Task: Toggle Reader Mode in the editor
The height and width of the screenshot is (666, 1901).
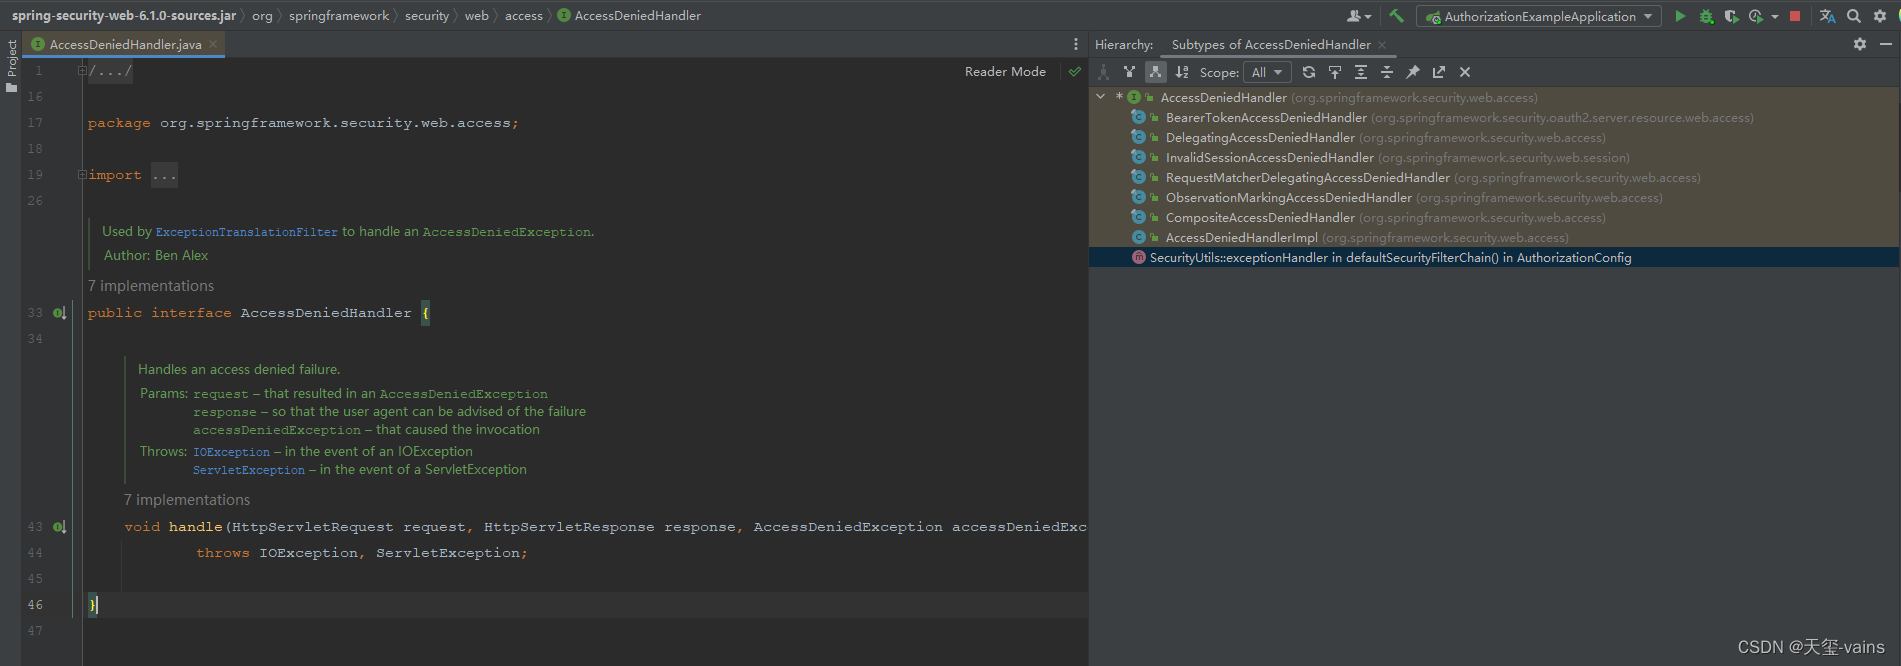Action: tap(1005, 71)
